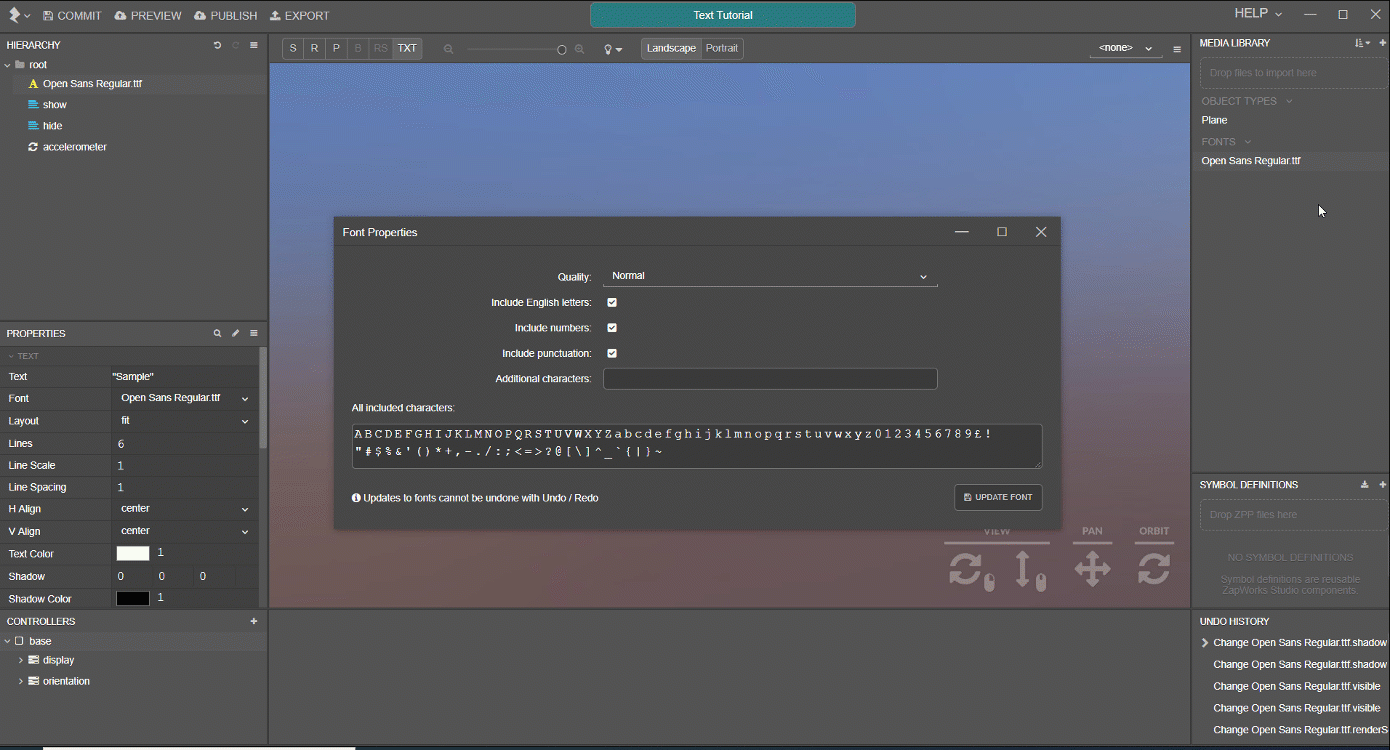This screenshot has width=1390, height=750.
Task: Click the search icon in Properties panel
Action: click(217, 333)
